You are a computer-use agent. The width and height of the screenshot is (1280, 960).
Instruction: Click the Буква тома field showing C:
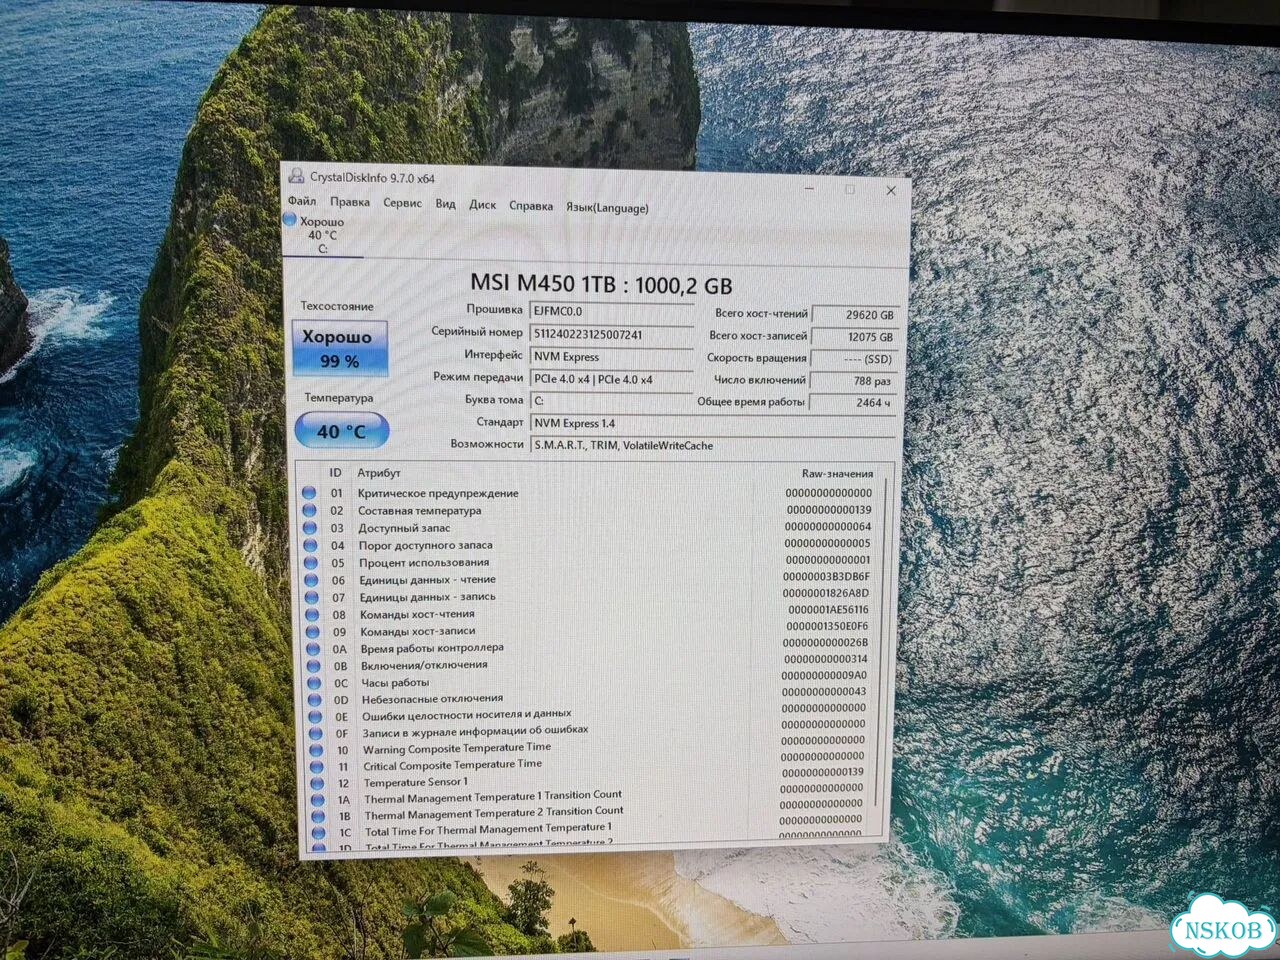point(610,401)
